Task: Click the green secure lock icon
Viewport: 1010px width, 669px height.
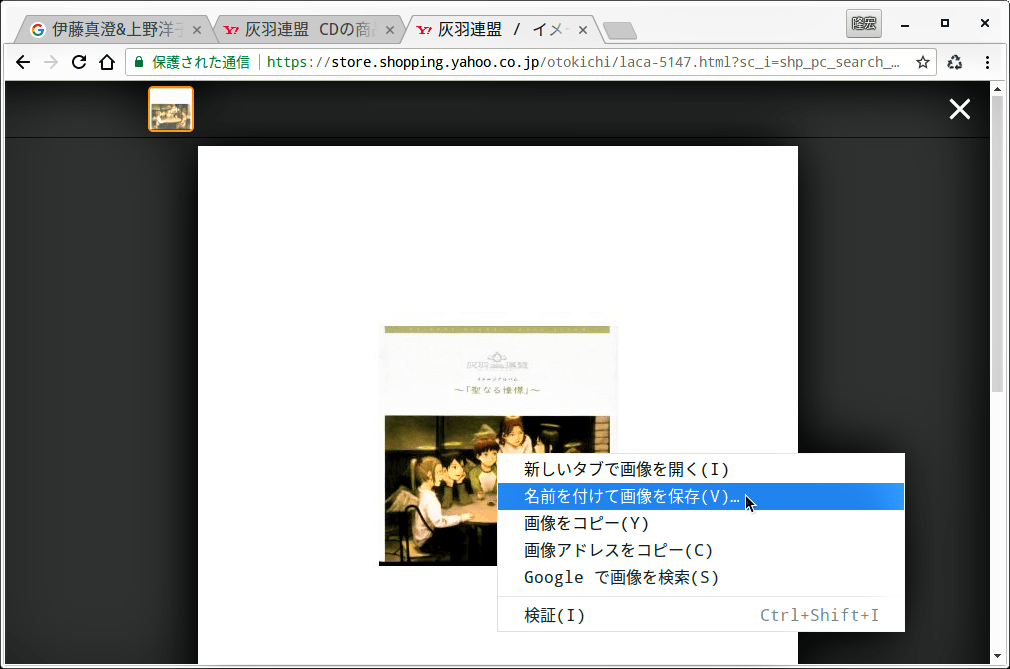Action: (138, 62)
